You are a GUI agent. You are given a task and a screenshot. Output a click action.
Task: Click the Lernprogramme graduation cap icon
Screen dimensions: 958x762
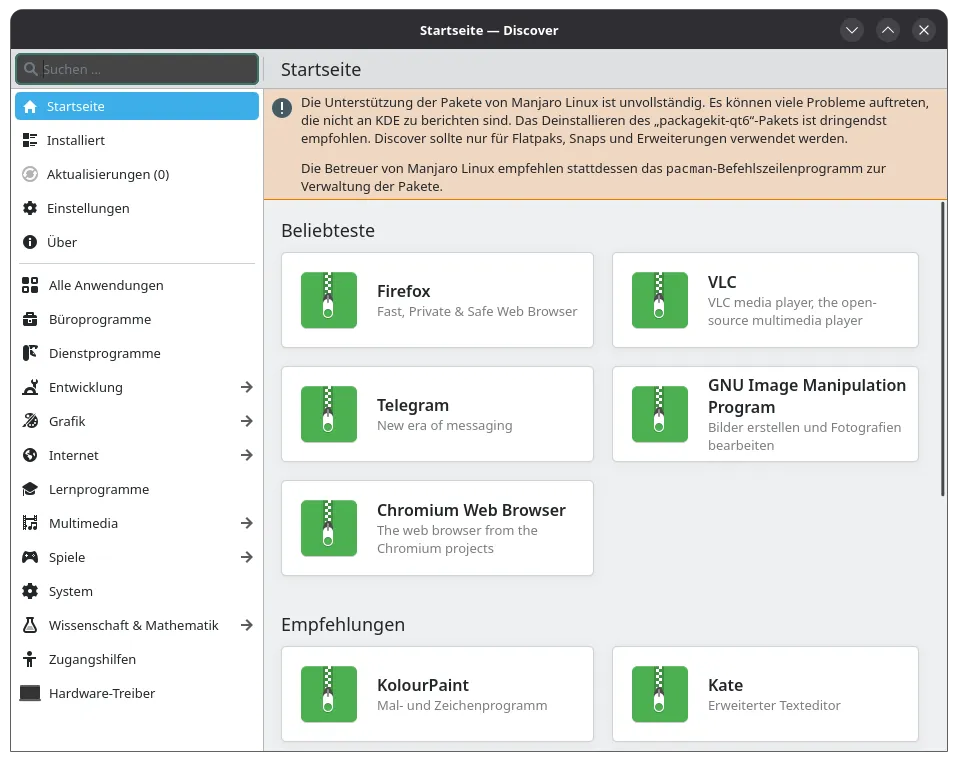(30, 489)
